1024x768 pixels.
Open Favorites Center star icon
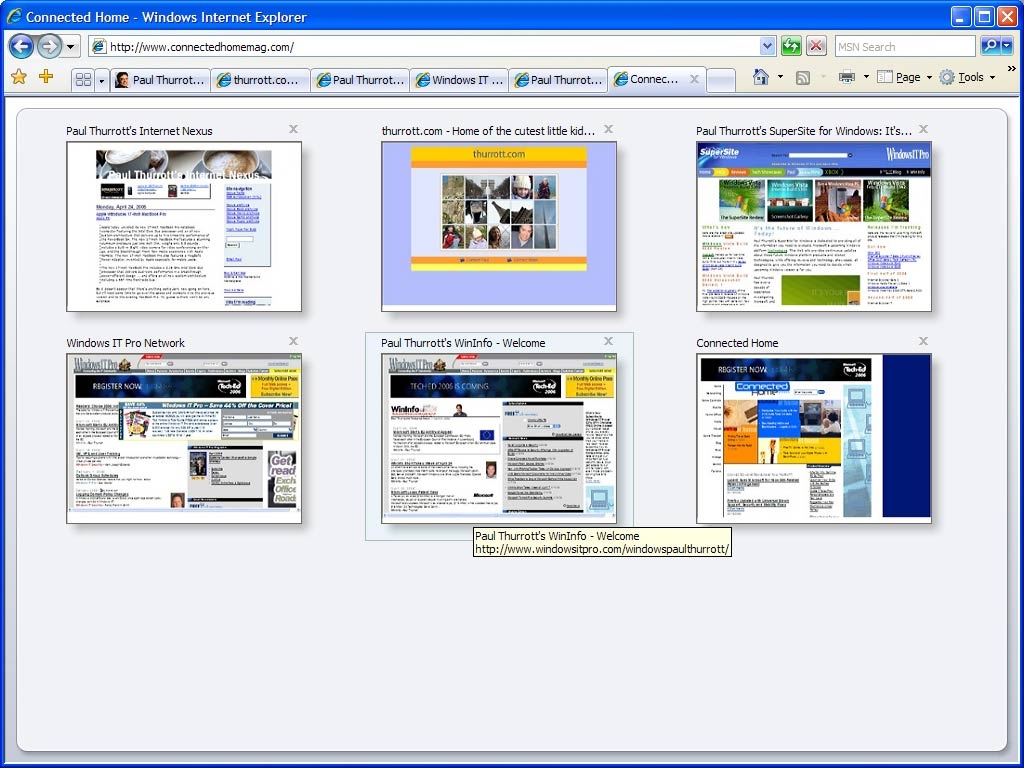pyautogui.click(x=18, y=77)
